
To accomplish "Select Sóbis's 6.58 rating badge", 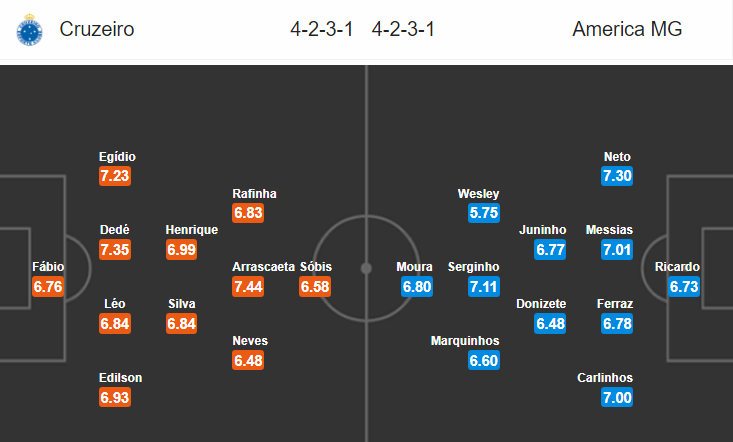I will pyautogui.click(x=315, y=286).
